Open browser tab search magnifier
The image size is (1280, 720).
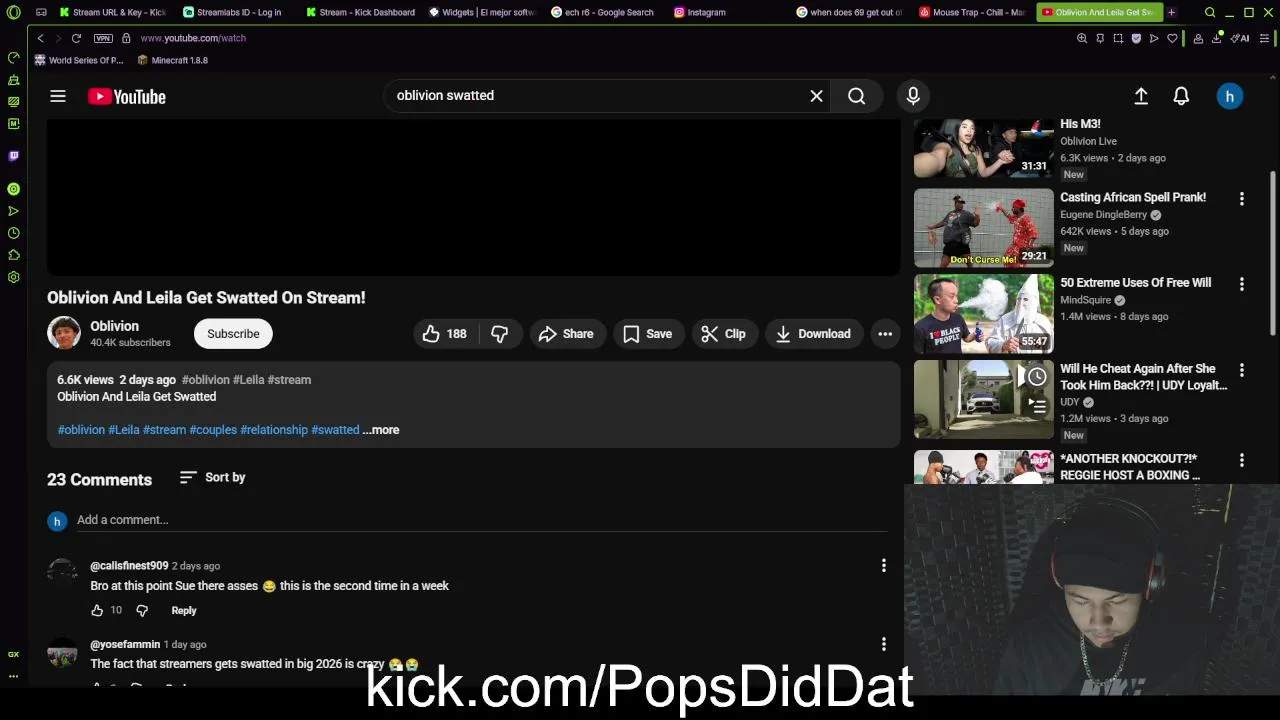click(x=1210, y=12)
